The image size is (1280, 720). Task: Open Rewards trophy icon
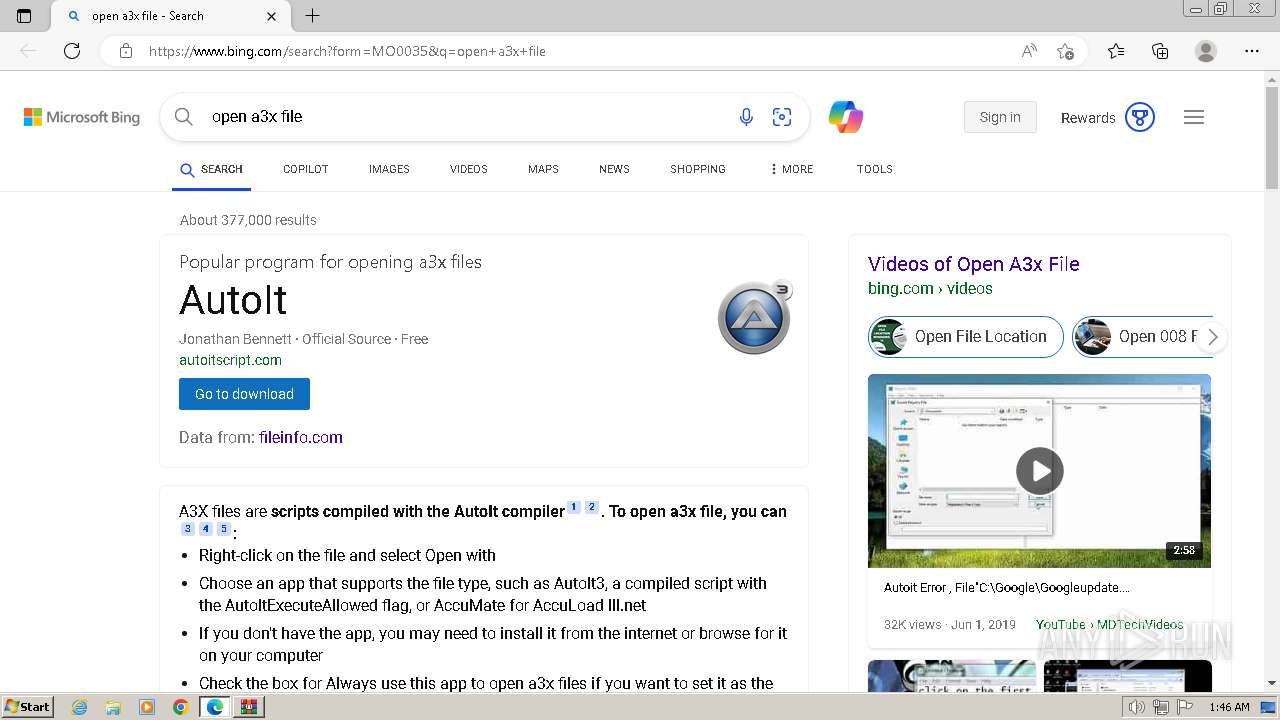1140,117
